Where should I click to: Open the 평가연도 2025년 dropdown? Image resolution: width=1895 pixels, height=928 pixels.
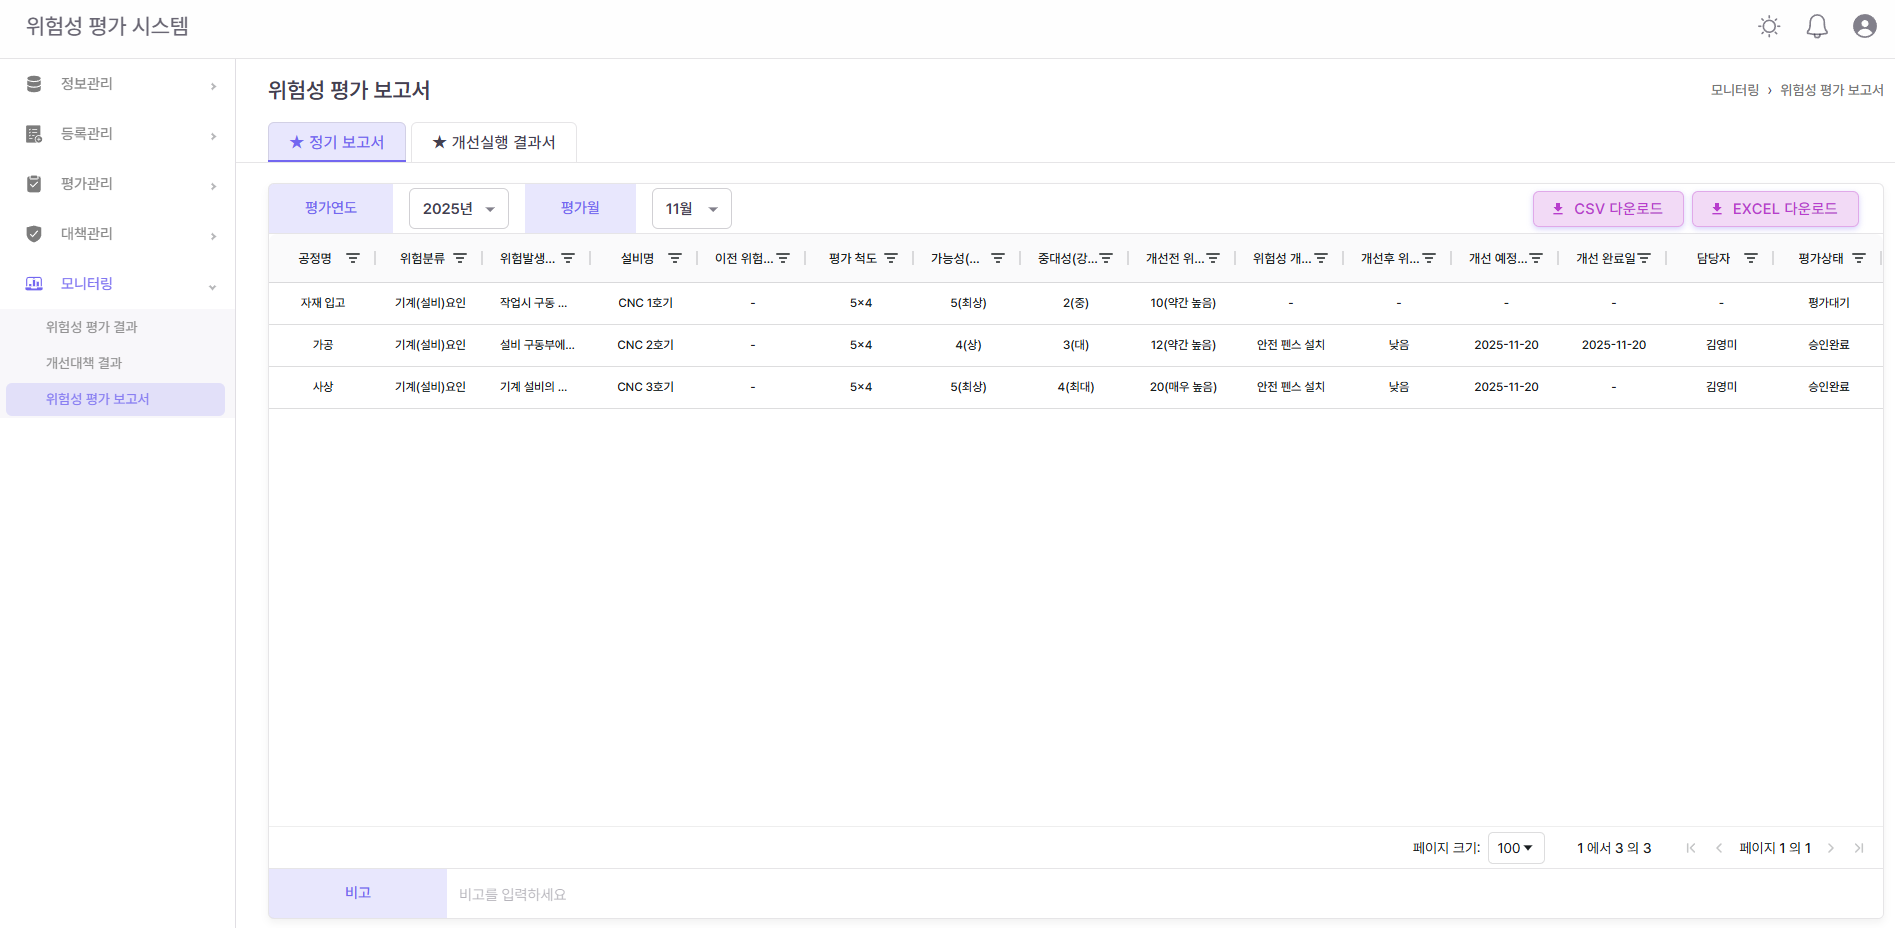458,209
